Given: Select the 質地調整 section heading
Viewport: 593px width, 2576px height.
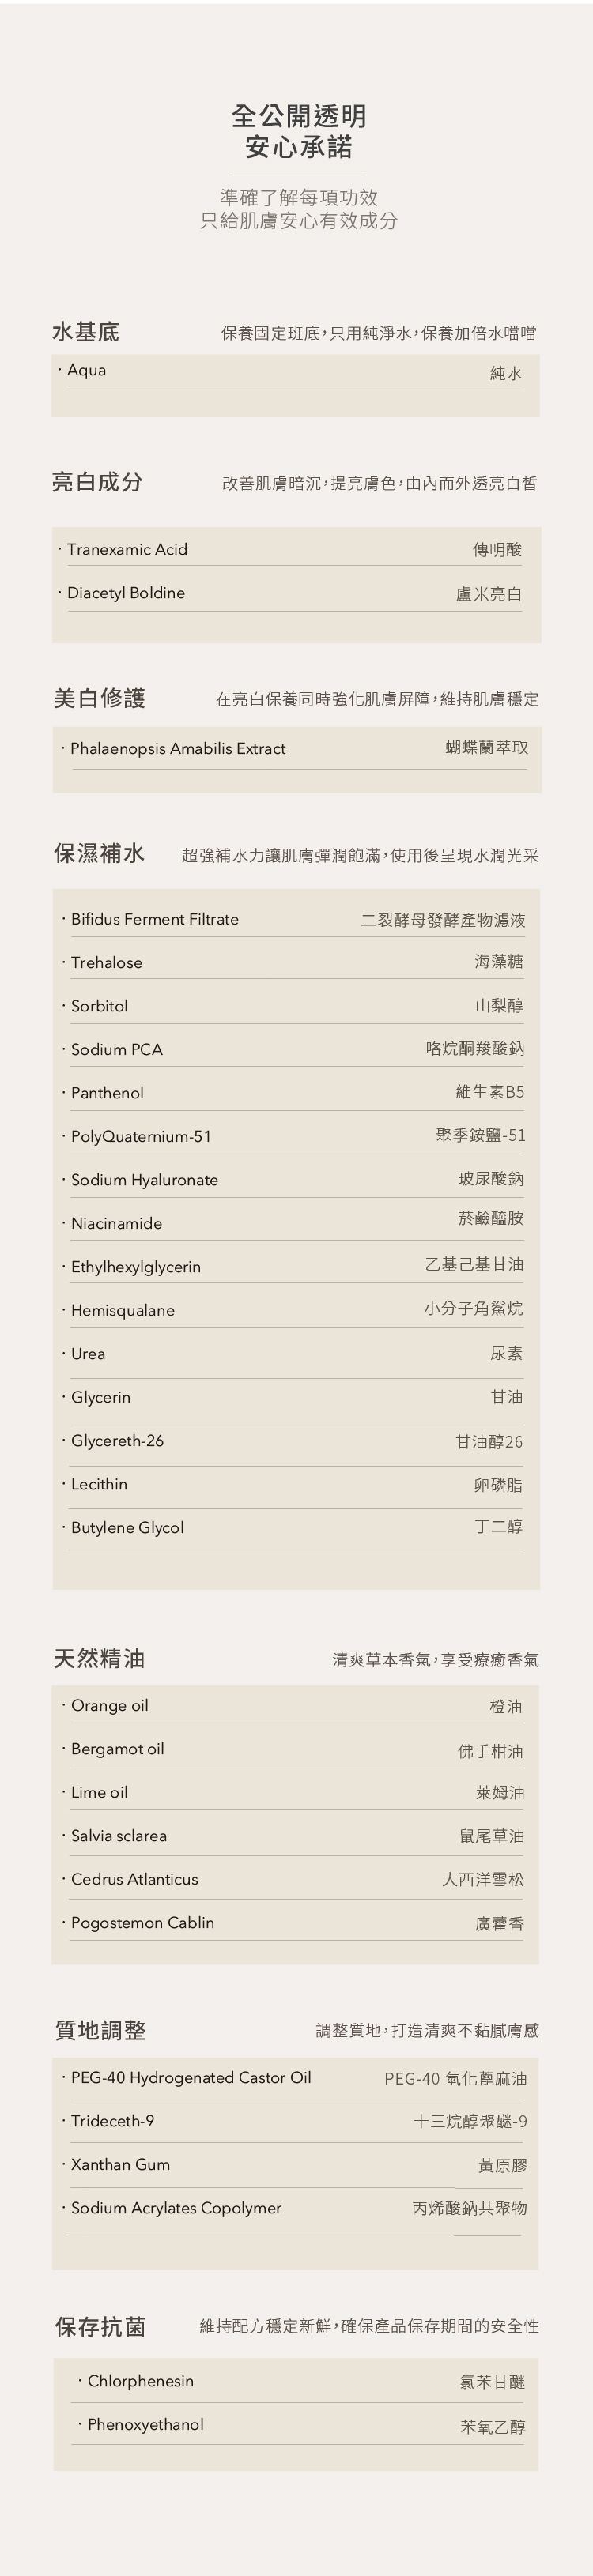Looking at the screenshot, I should pos(100,2030).
